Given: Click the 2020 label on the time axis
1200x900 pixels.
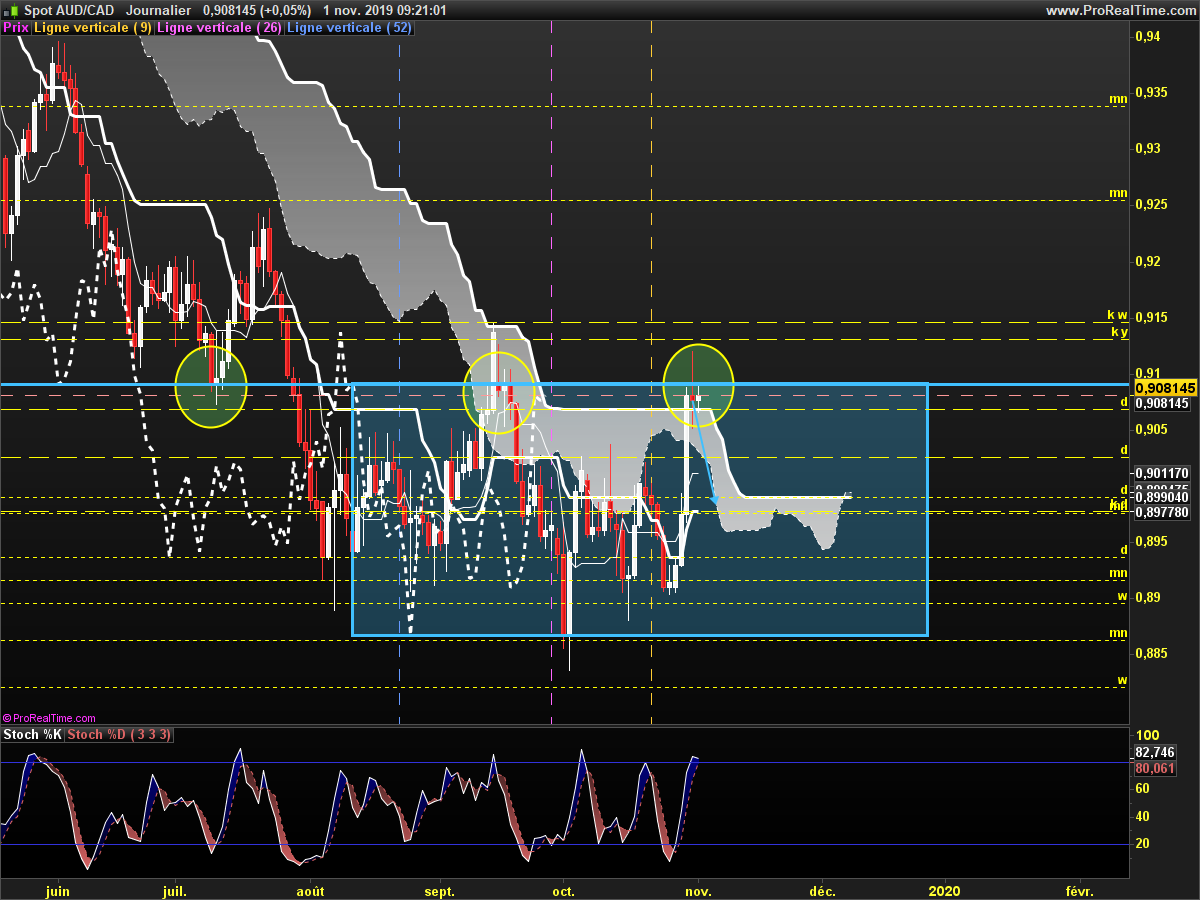Looking at the screenshot, I should coord(944,890).
